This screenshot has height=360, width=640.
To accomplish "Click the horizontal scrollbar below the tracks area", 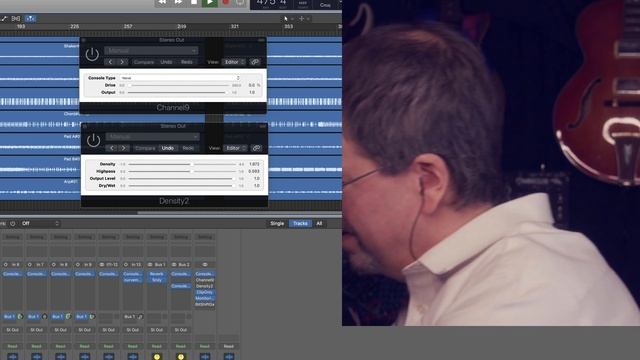I will (239, 213).
